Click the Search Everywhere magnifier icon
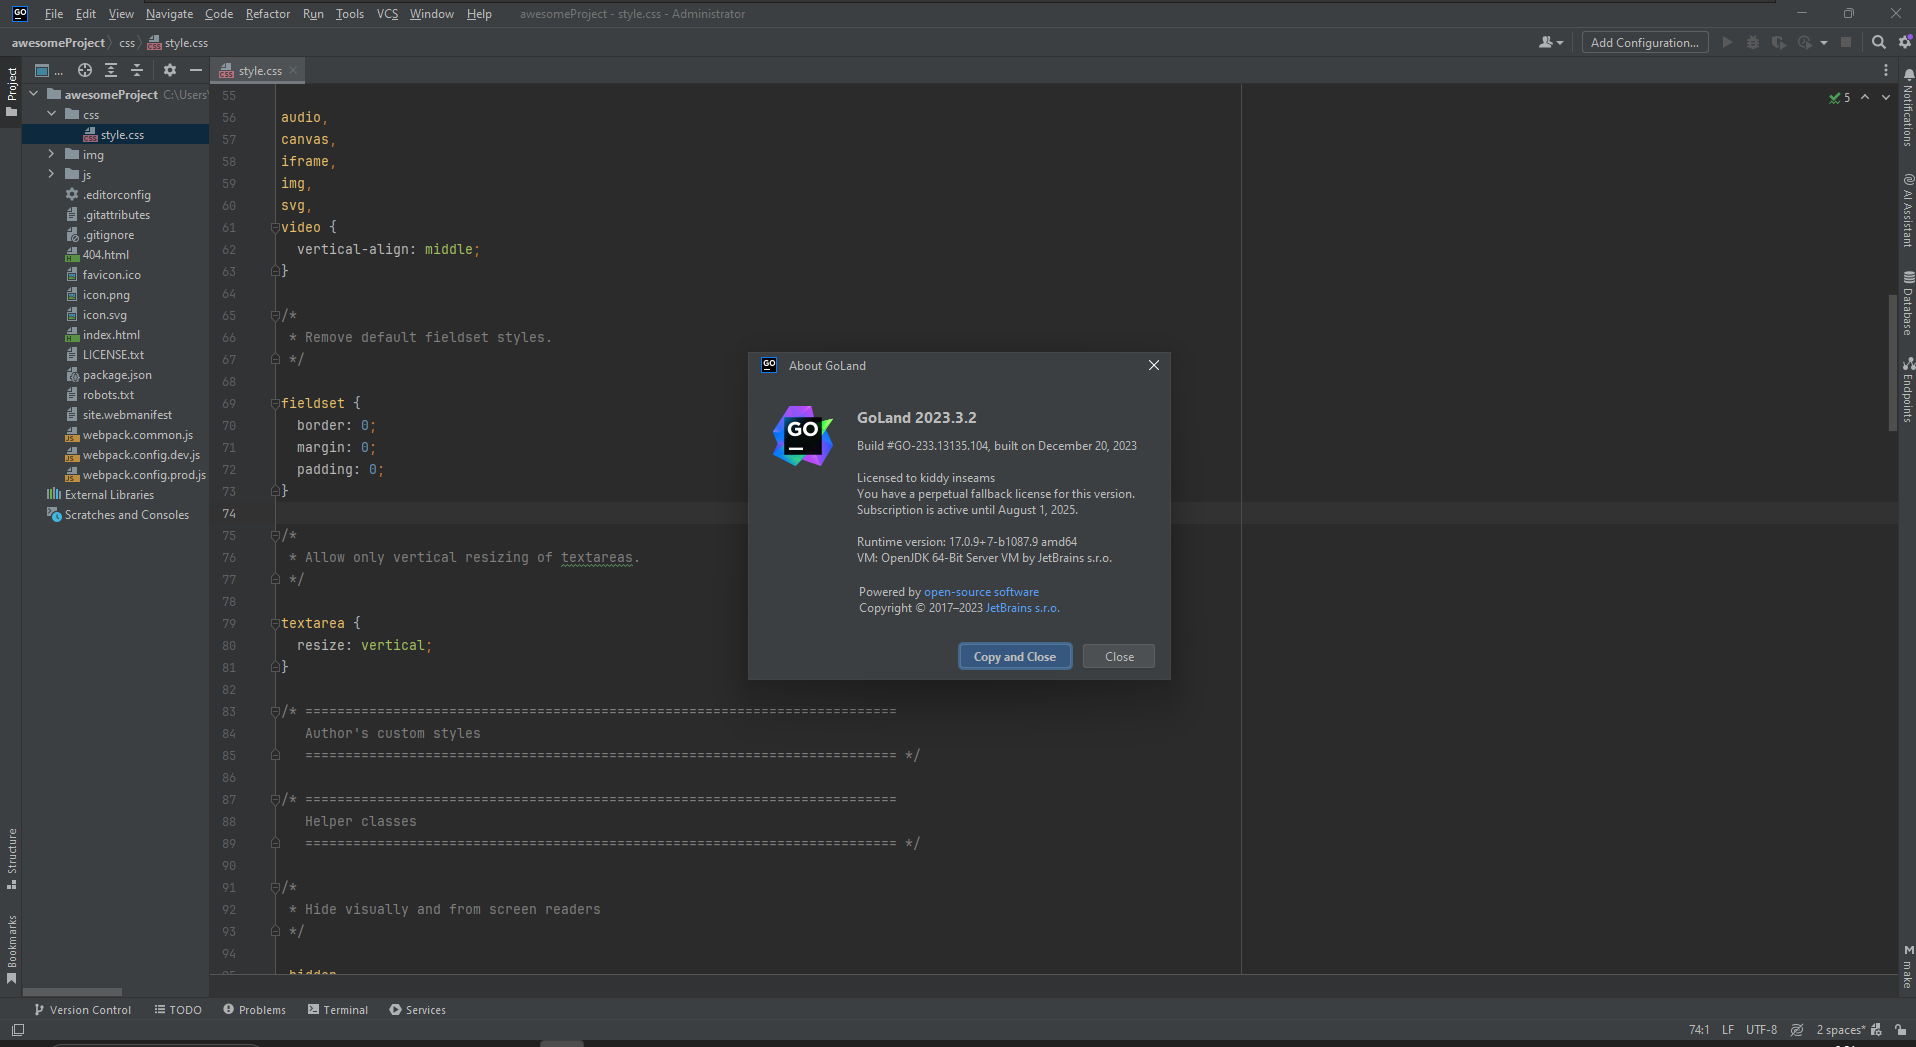The height and width of the screenshot is (1047, 1916). pos(1878,42)
